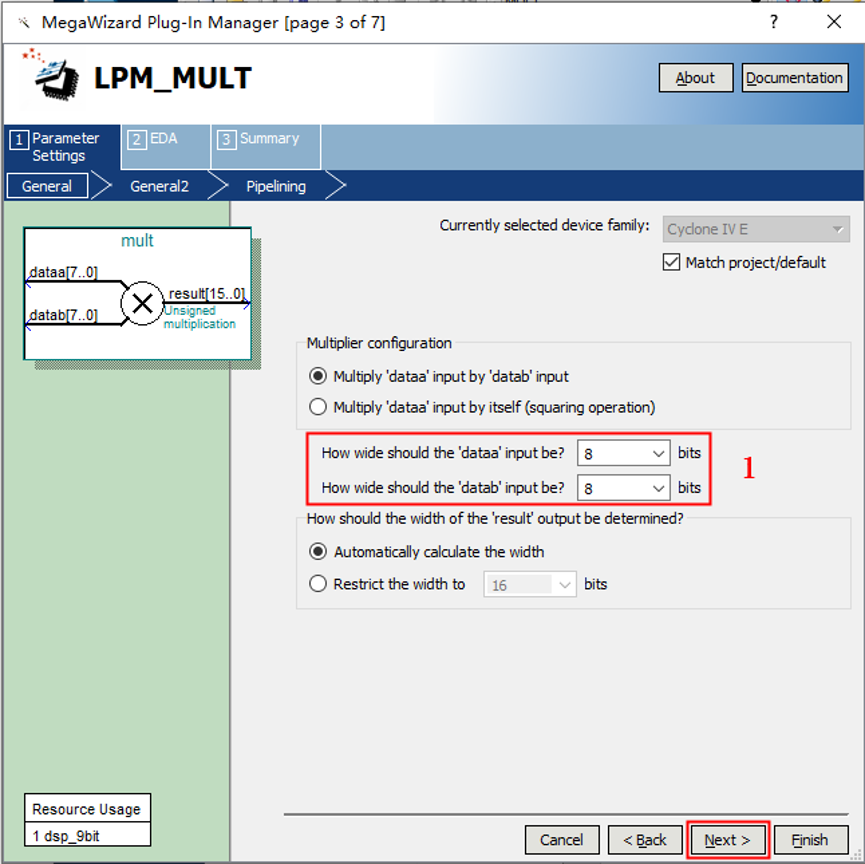Viewport: 865px width, 864px height.
Task: Click the multiplier circle symbol in diagram
Action: (142, 304)
